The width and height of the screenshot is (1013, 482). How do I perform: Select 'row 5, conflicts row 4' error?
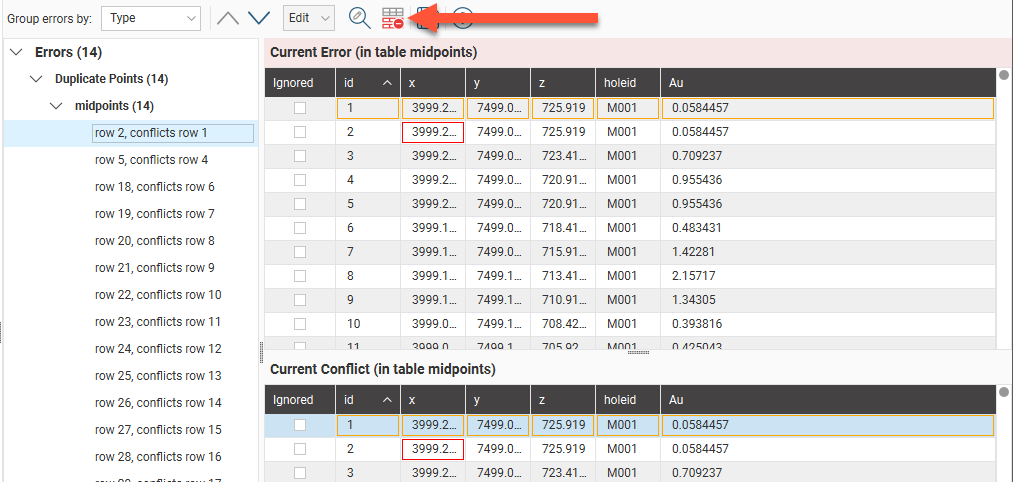151,160
